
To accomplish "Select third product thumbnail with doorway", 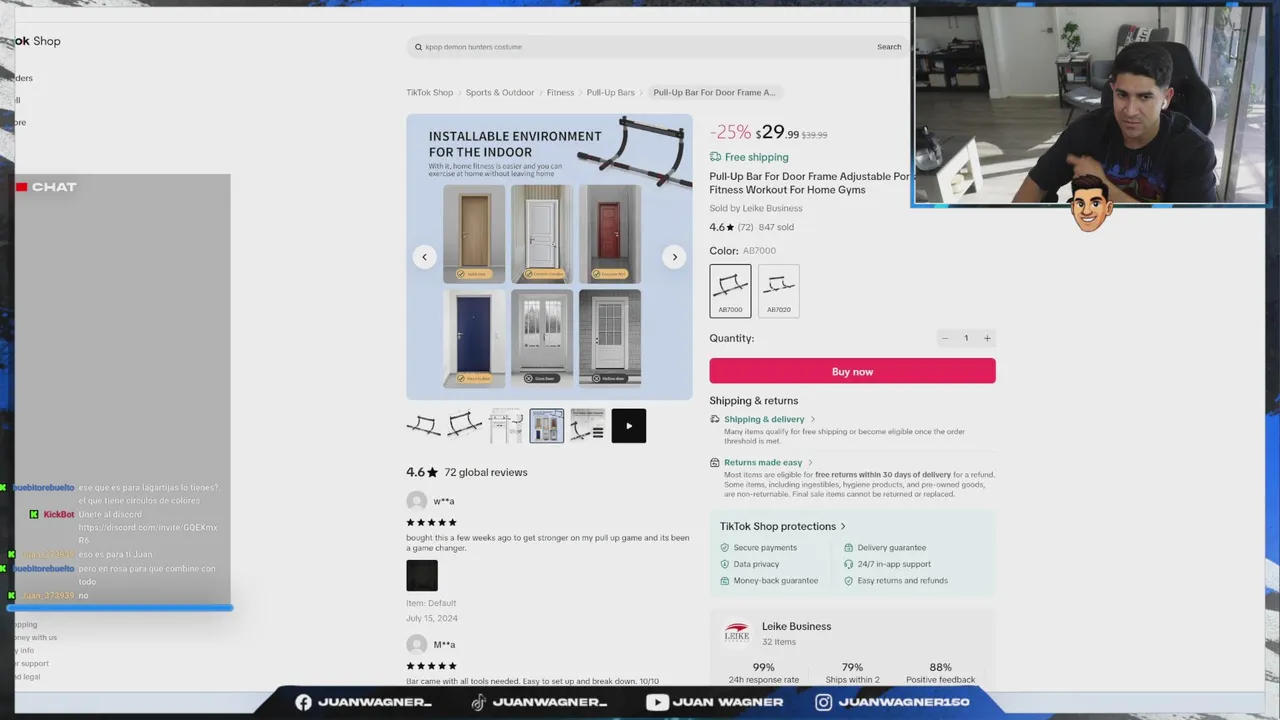I will (x=505, y=426).
